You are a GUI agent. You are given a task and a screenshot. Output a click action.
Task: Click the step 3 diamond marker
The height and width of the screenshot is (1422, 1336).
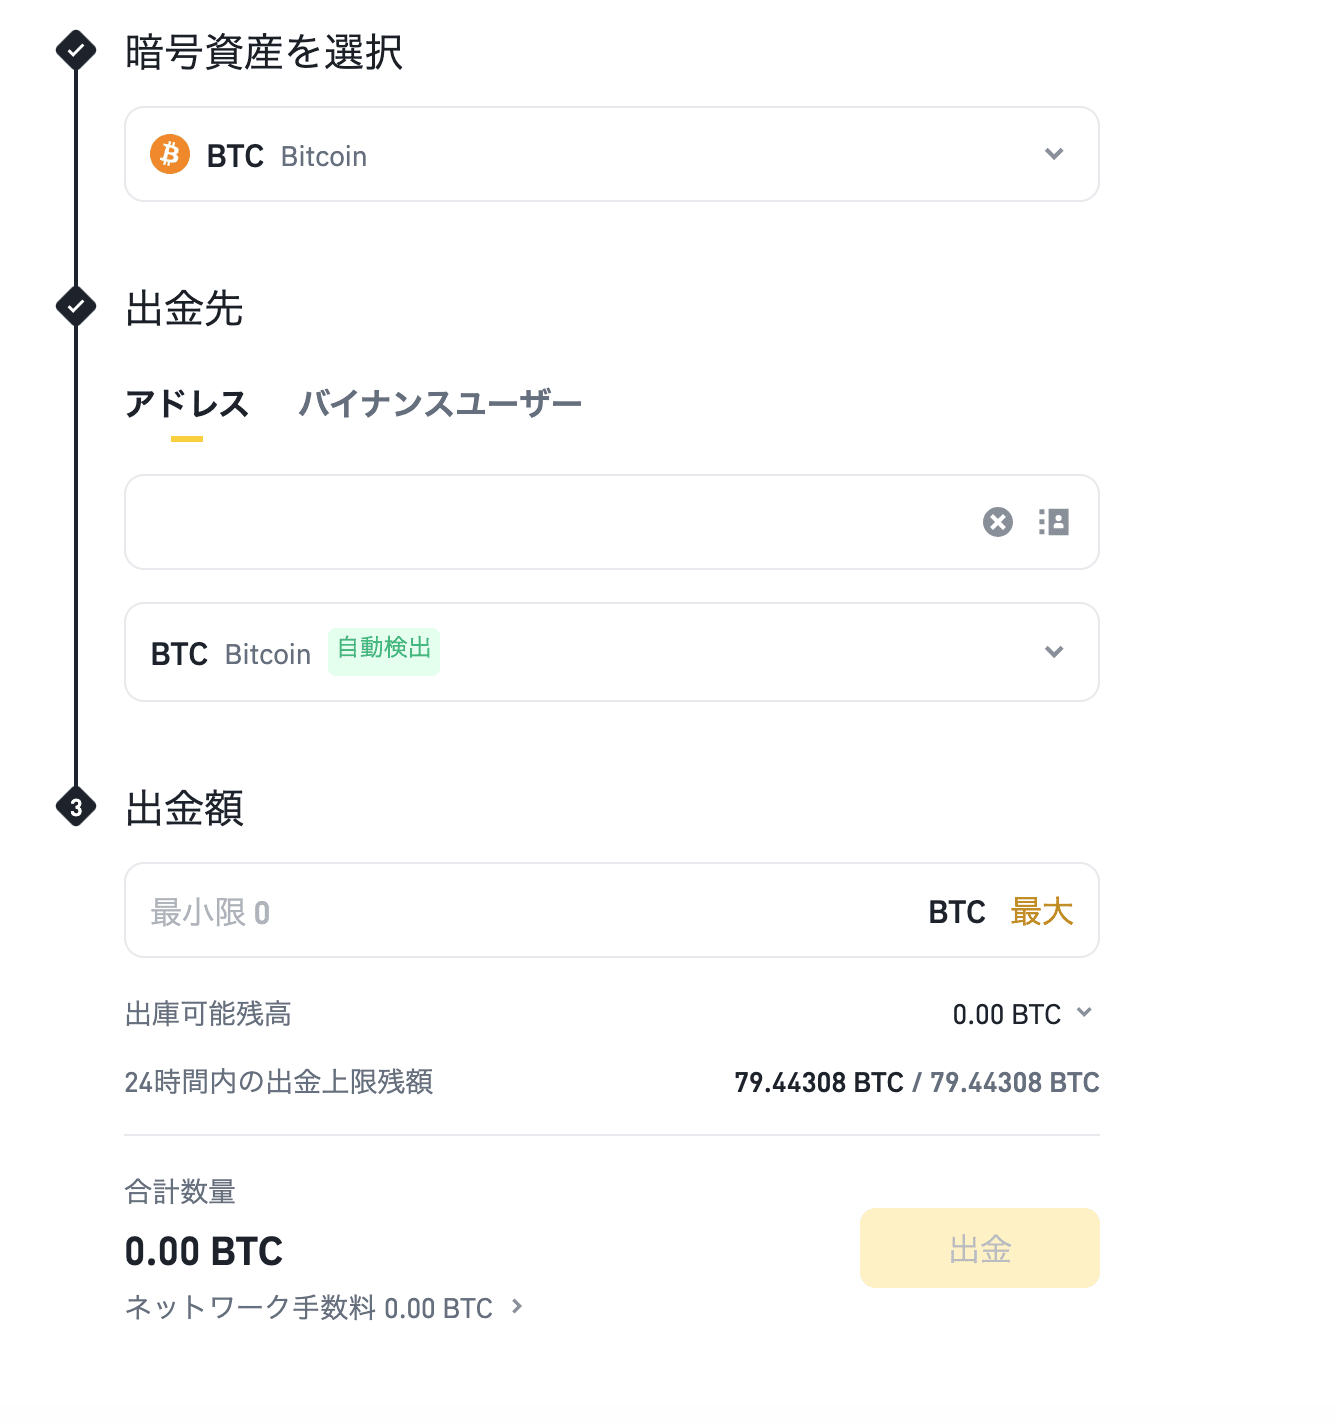point(76,807)
